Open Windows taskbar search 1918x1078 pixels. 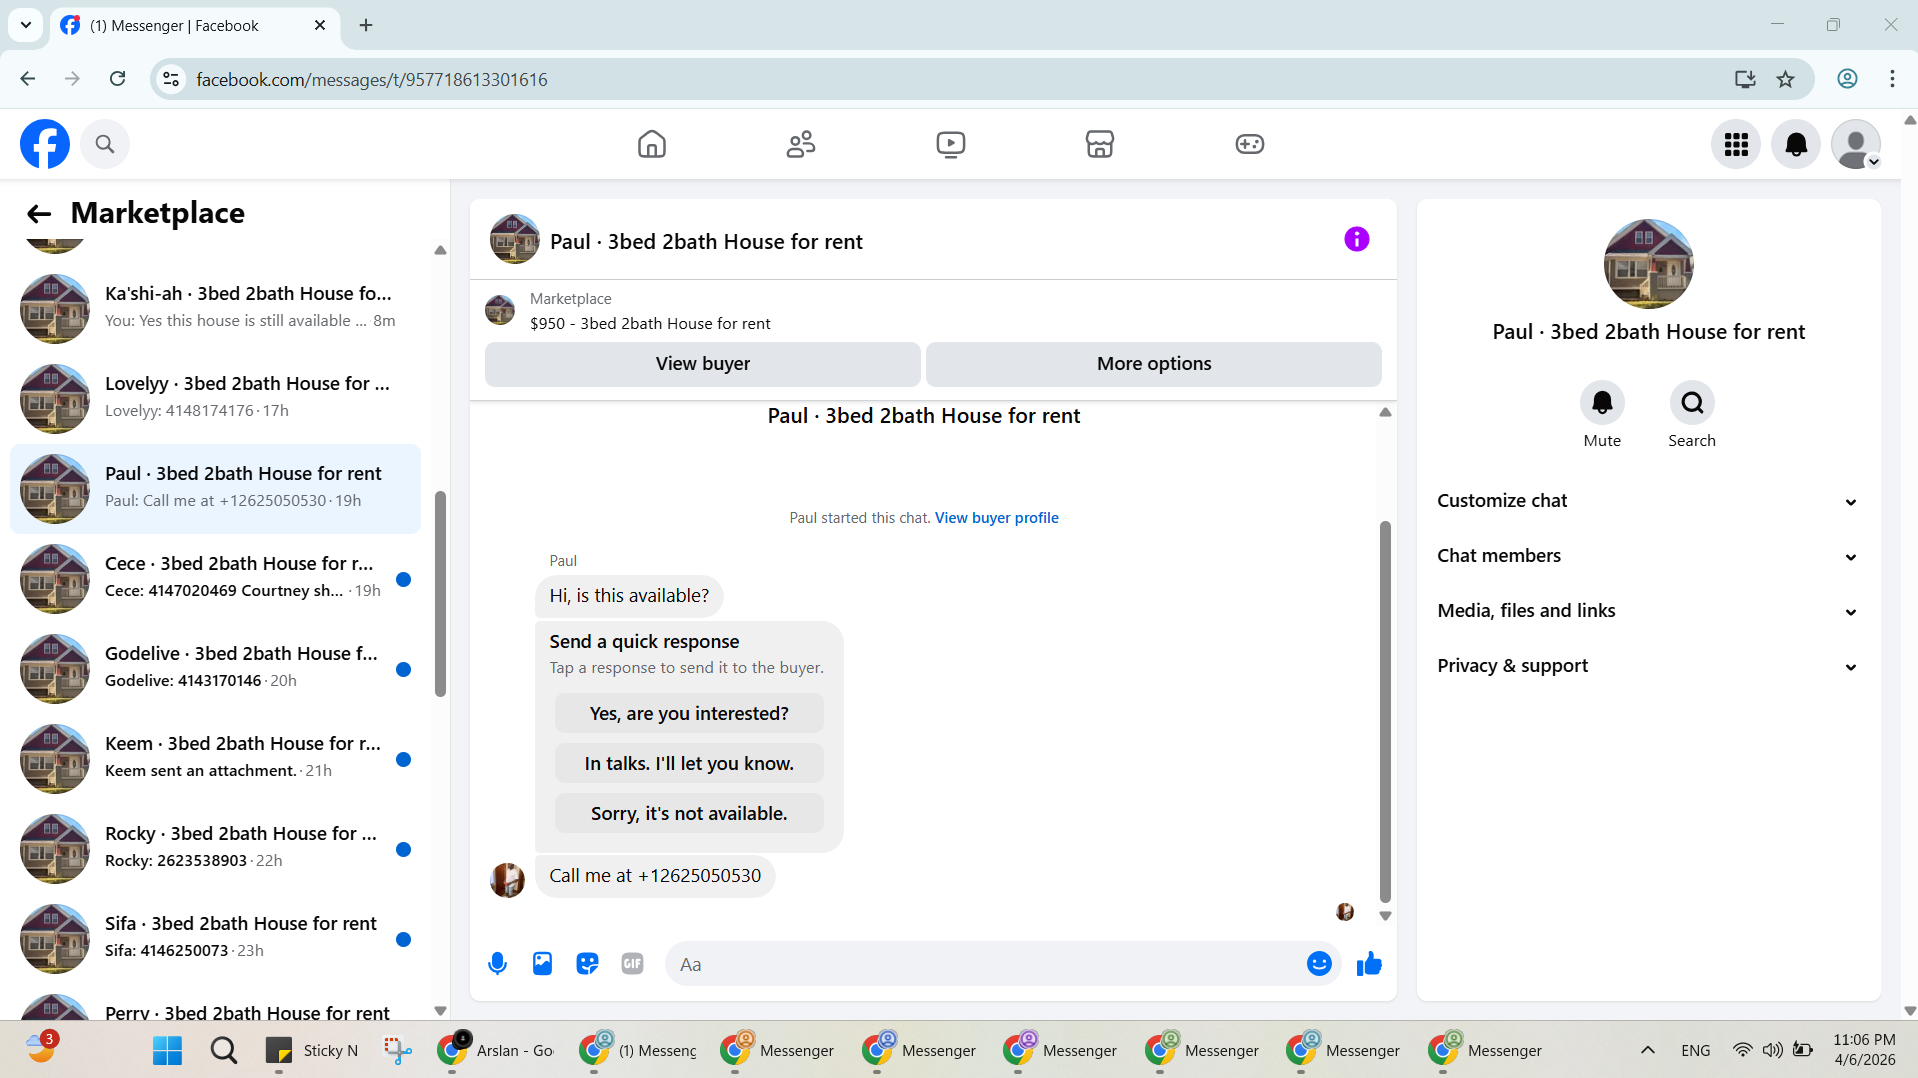(x=224, y=1050)
